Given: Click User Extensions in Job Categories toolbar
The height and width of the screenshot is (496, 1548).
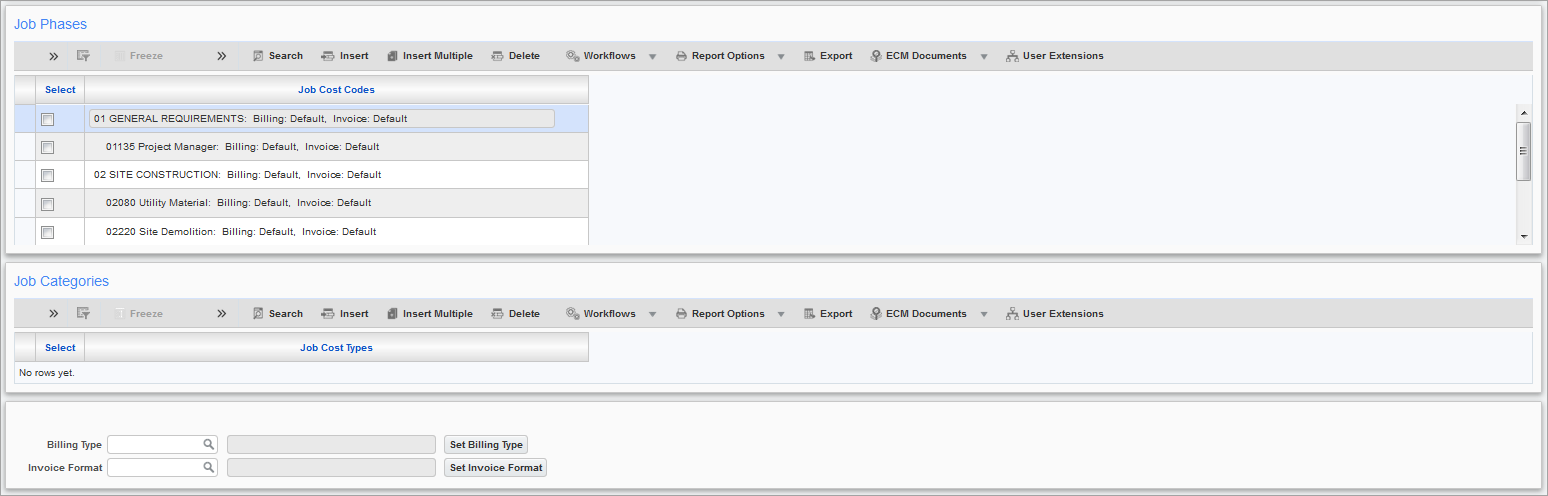Looking at the screenshot, I should point(1055,314).
